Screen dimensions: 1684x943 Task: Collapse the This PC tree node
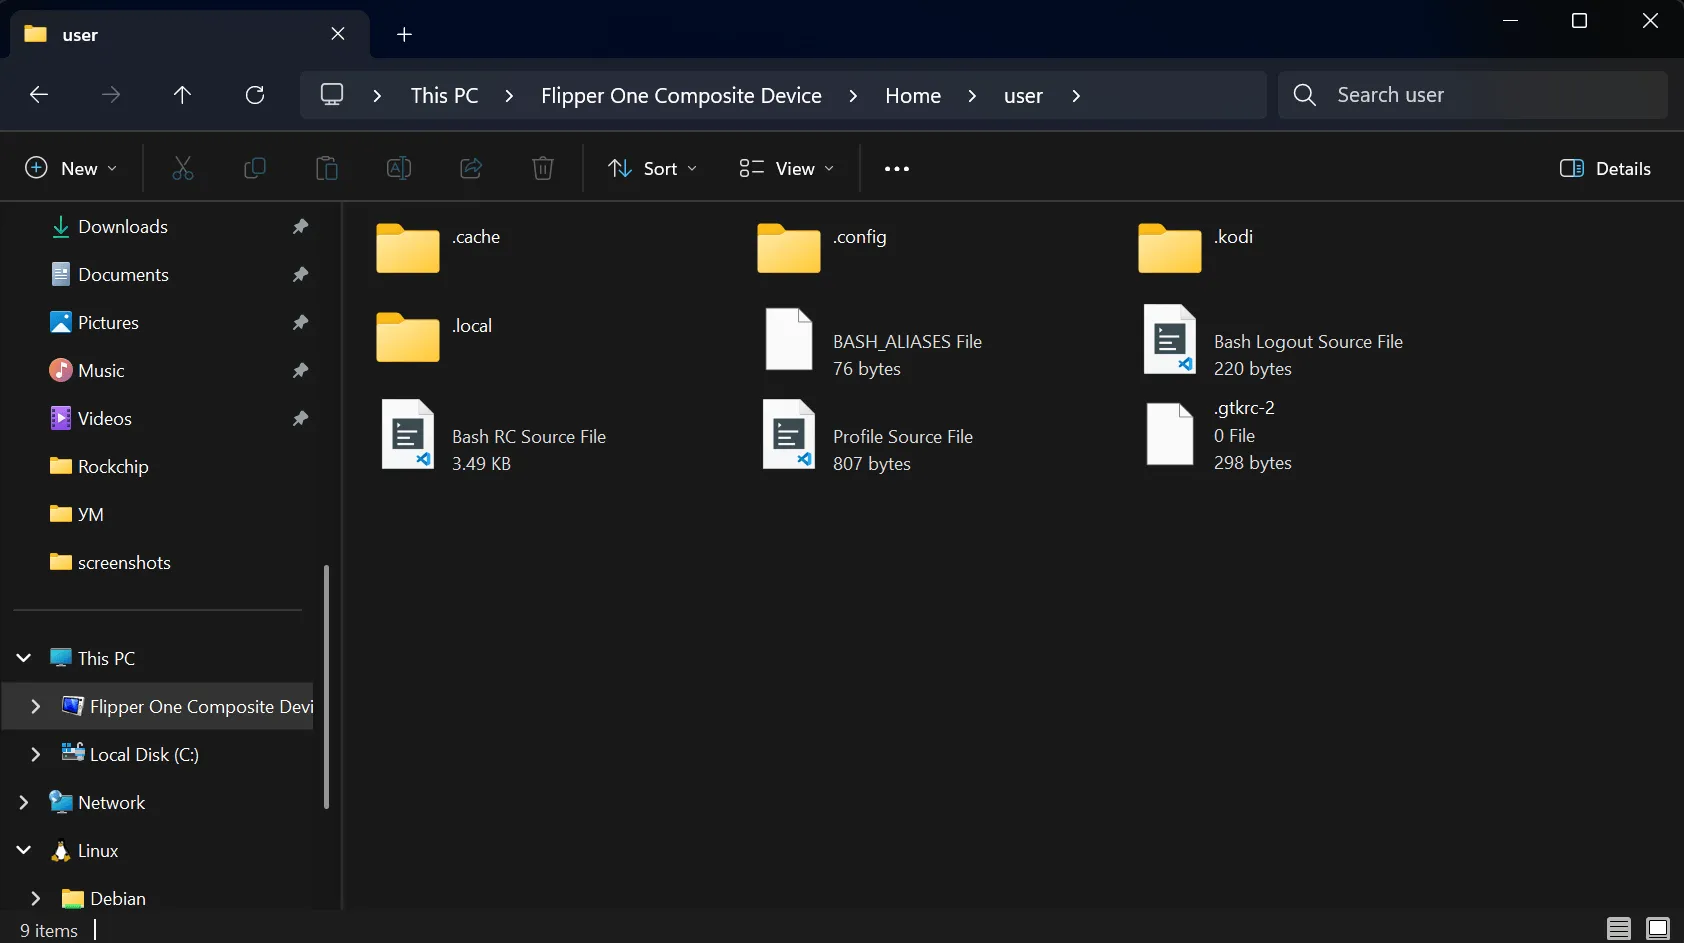(x=24, y=658)
